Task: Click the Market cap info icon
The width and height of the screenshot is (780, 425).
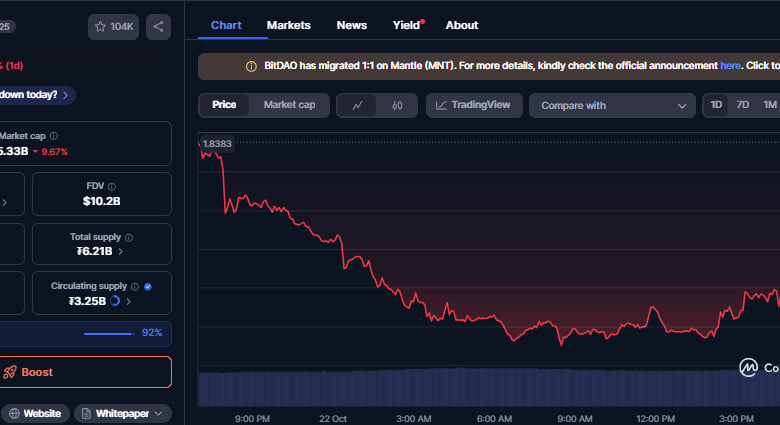Action: 54,136
